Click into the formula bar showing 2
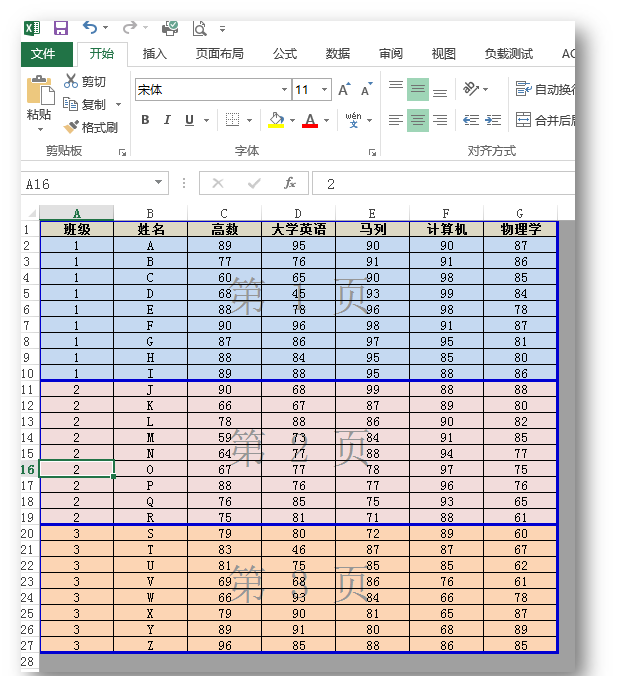This screenshot has height=676, width=617. 444,183
